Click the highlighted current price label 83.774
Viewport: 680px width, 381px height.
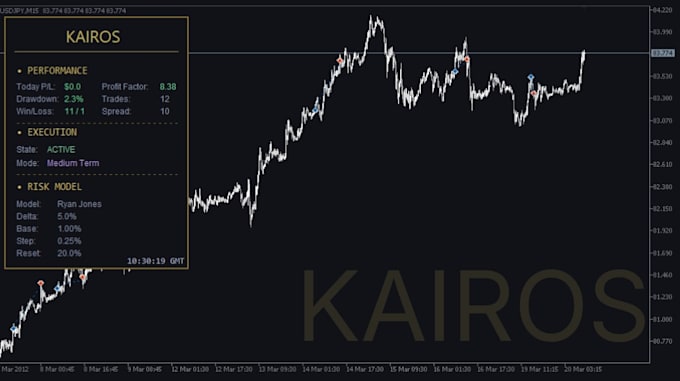663,53
